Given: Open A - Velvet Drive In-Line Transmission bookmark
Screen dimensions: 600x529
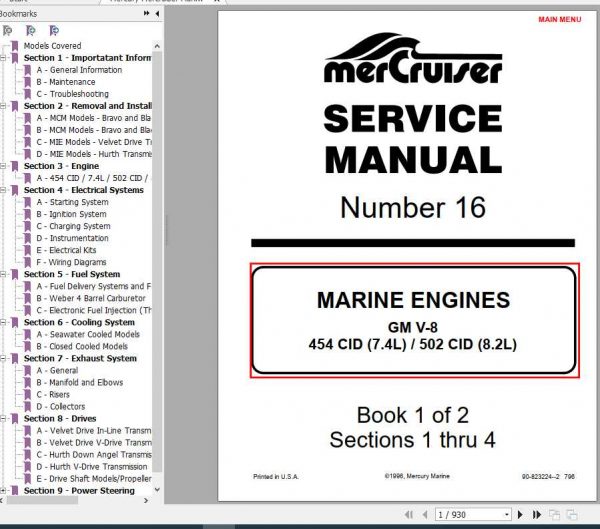Looking at the screenshot, I should (94, 431).
